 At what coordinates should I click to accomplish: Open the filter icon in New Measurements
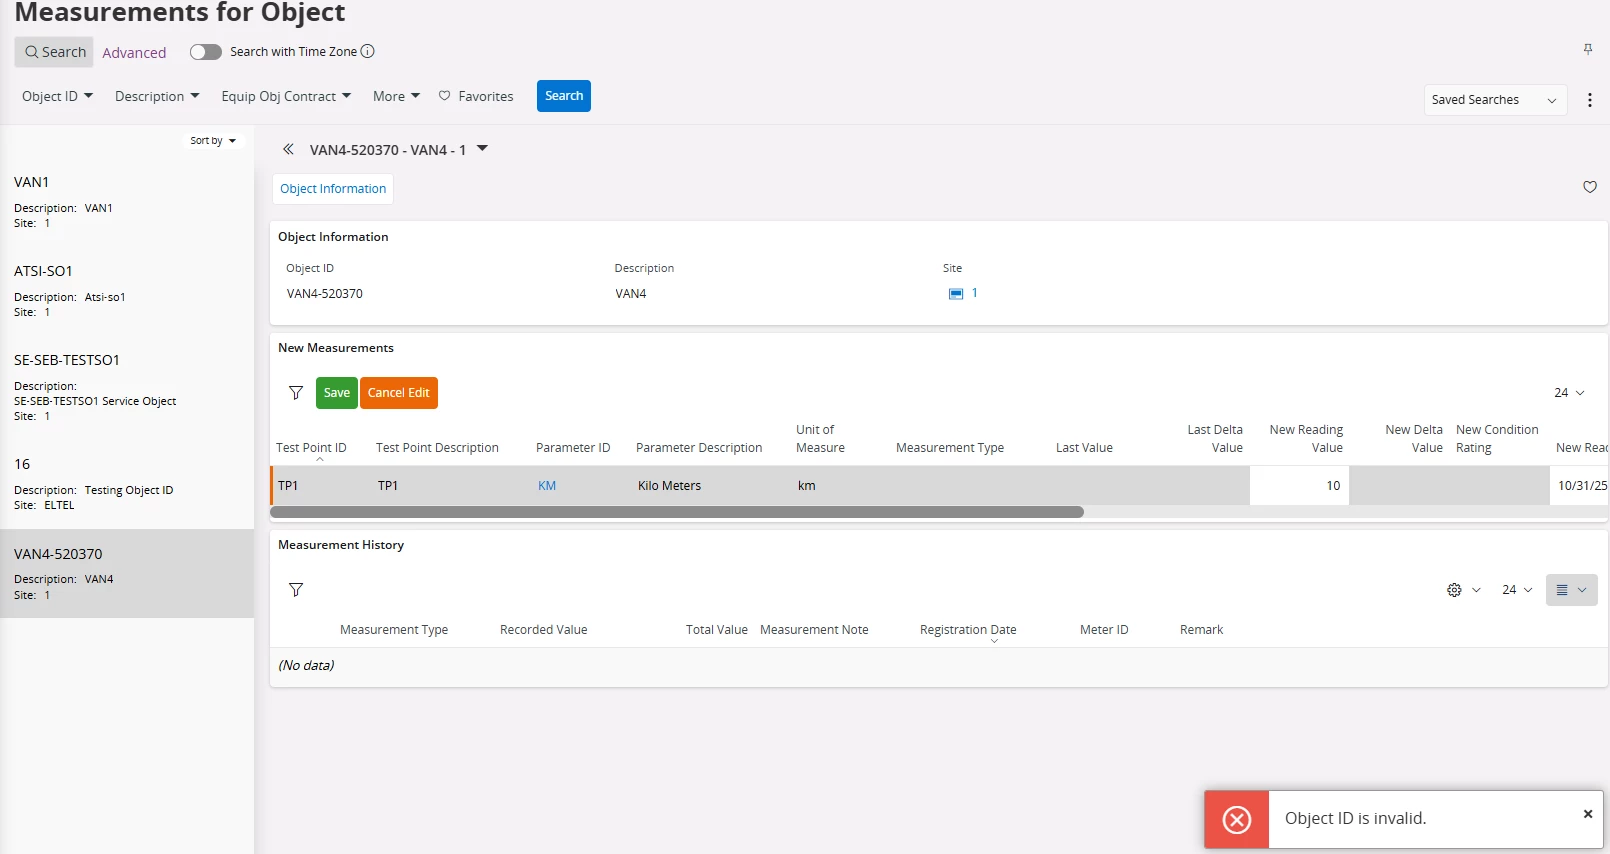coord(296,393)
